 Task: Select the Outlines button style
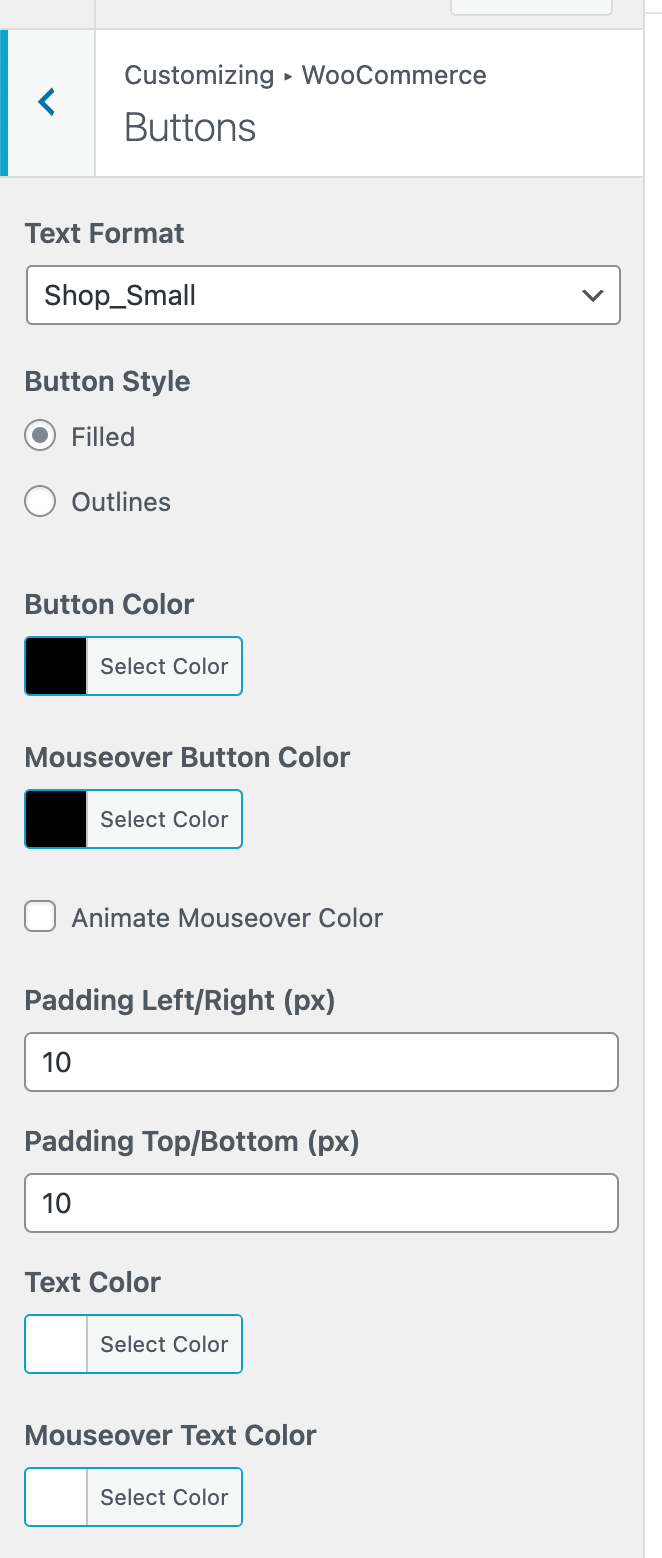coord(40,501)
